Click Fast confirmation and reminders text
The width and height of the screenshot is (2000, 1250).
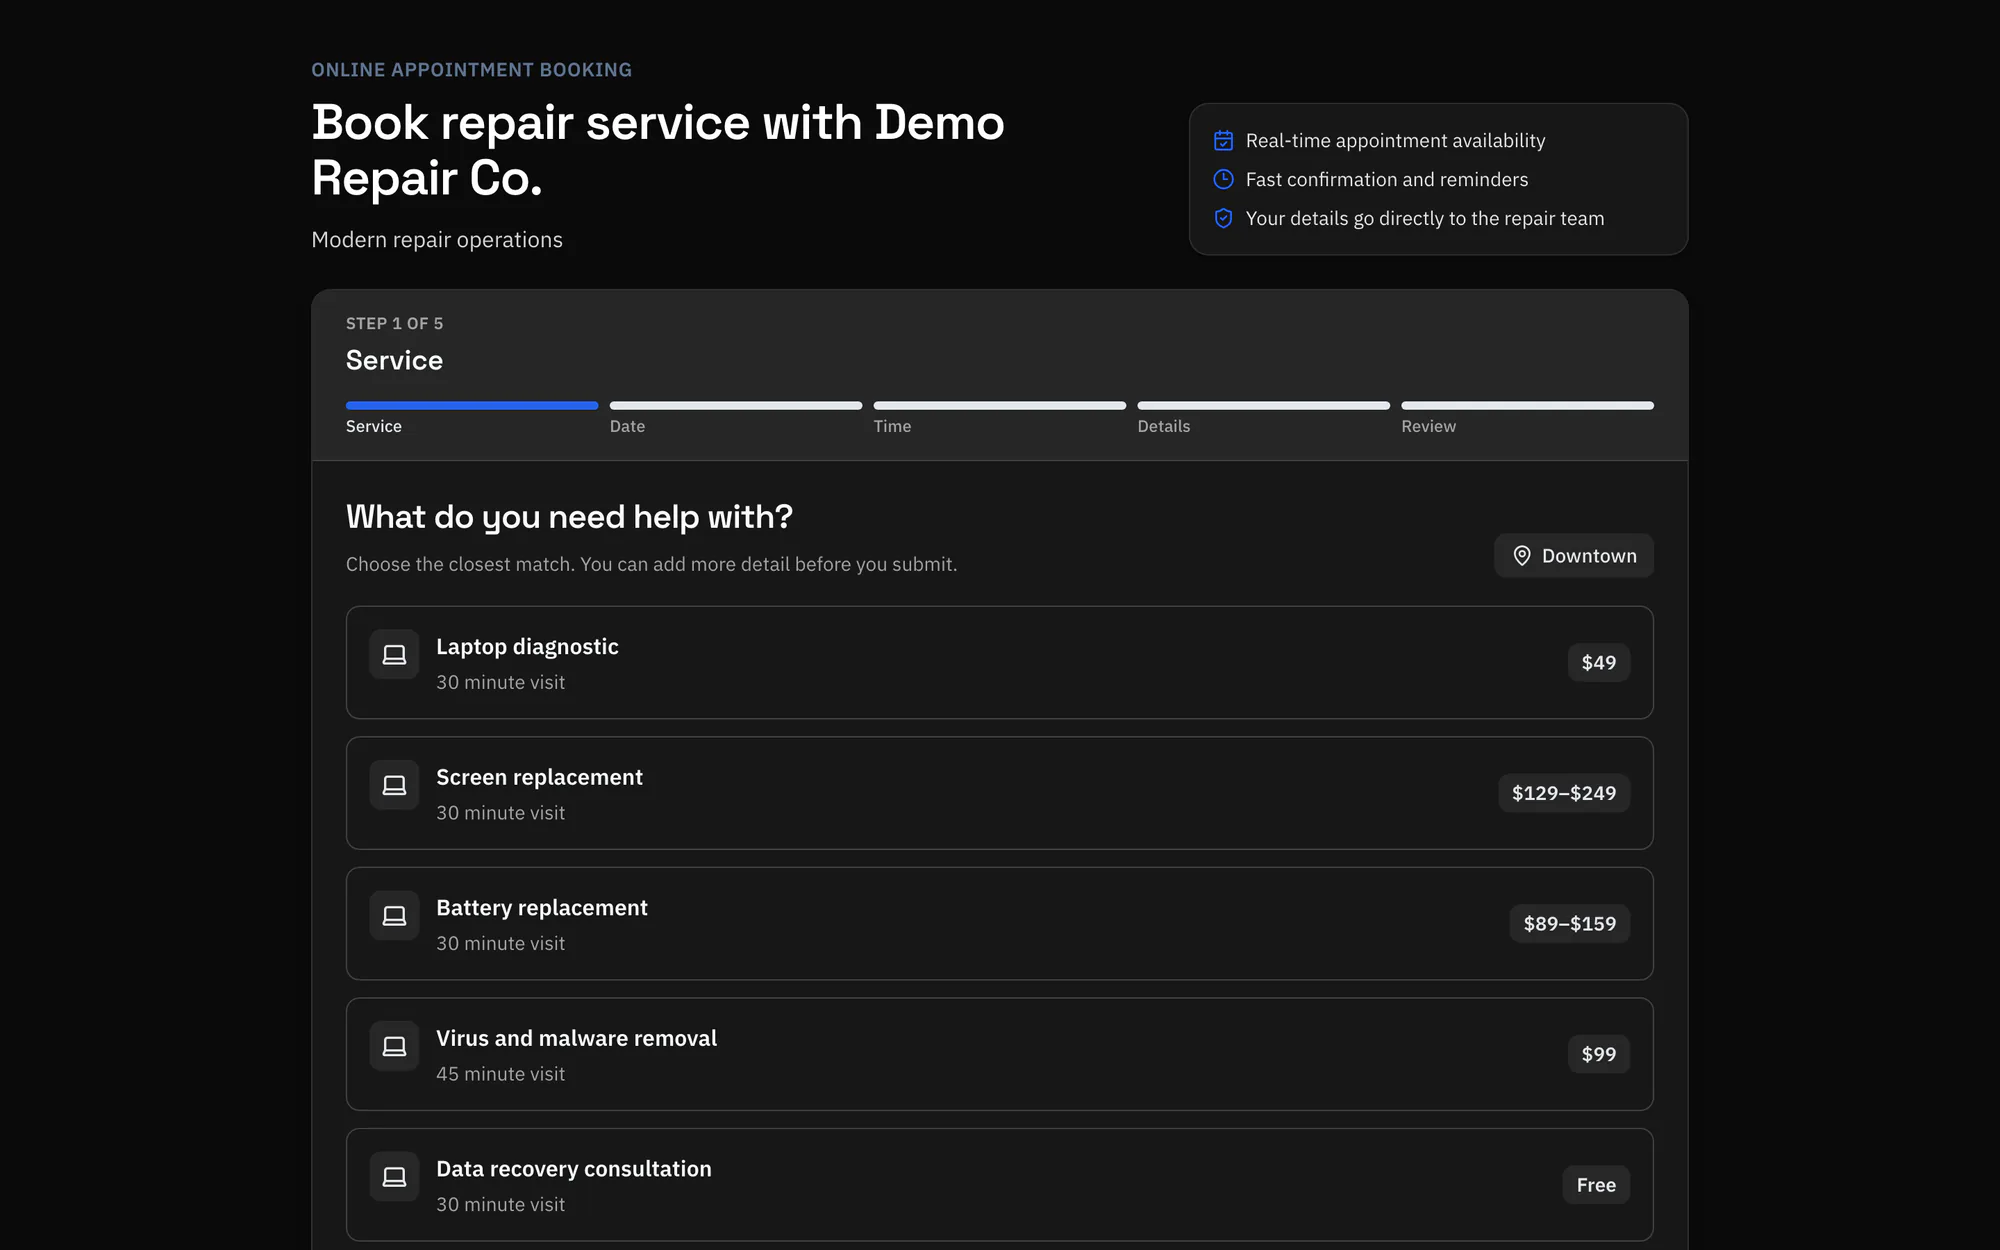point(1386,180)
